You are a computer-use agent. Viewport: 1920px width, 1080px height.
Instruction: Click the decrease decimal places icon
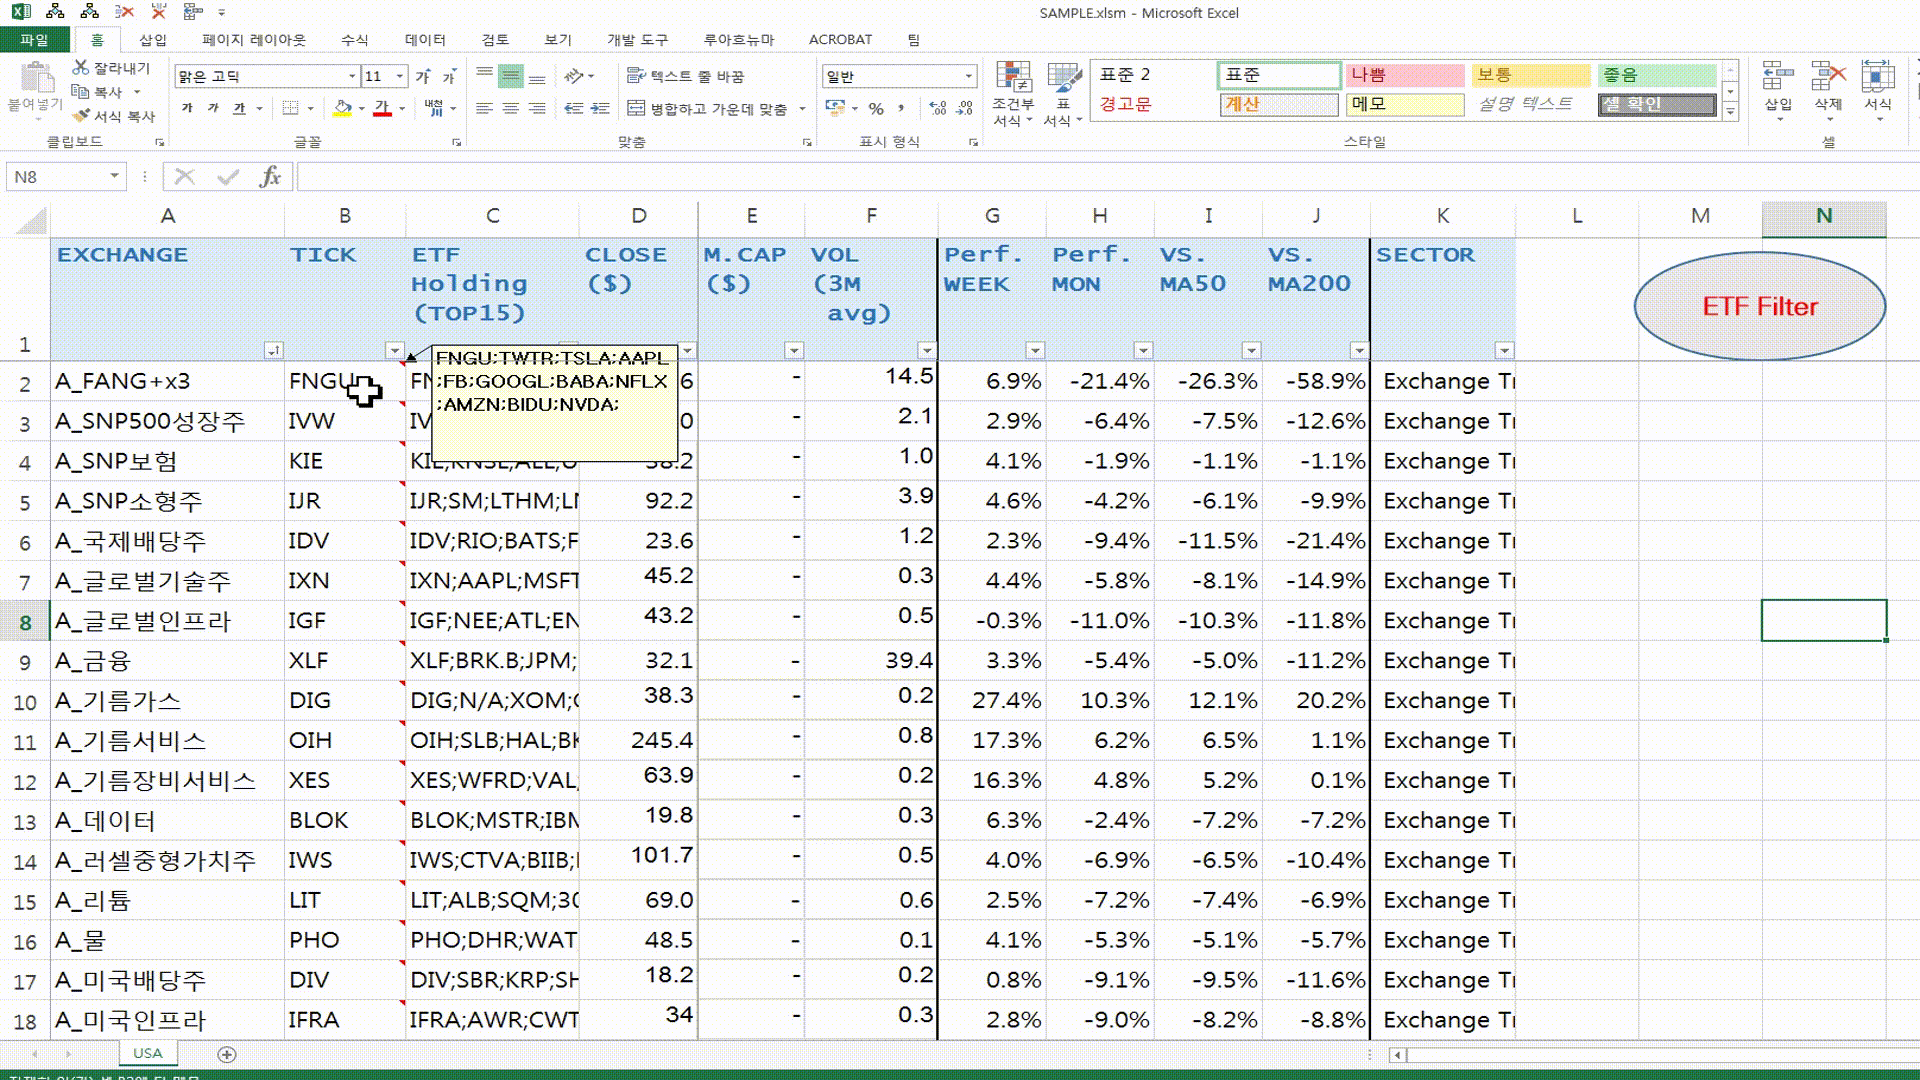tap(965, 108)
